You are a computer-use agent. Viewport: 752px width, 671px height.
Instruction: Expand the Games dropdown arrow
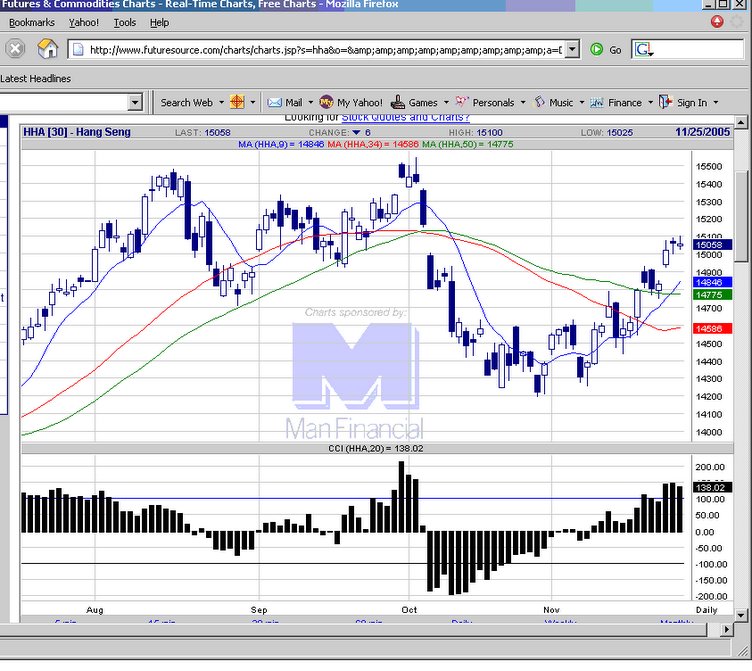(446, 102)
